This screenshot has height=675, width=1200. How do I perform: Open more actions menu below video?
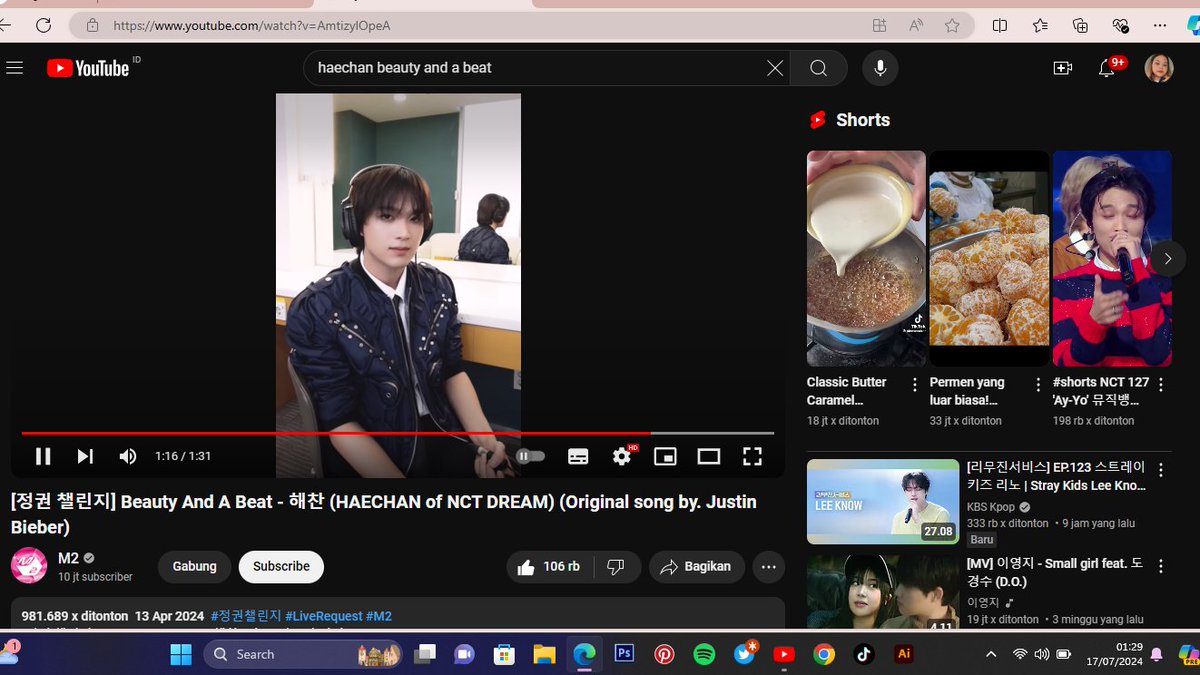tap(768, 566)
